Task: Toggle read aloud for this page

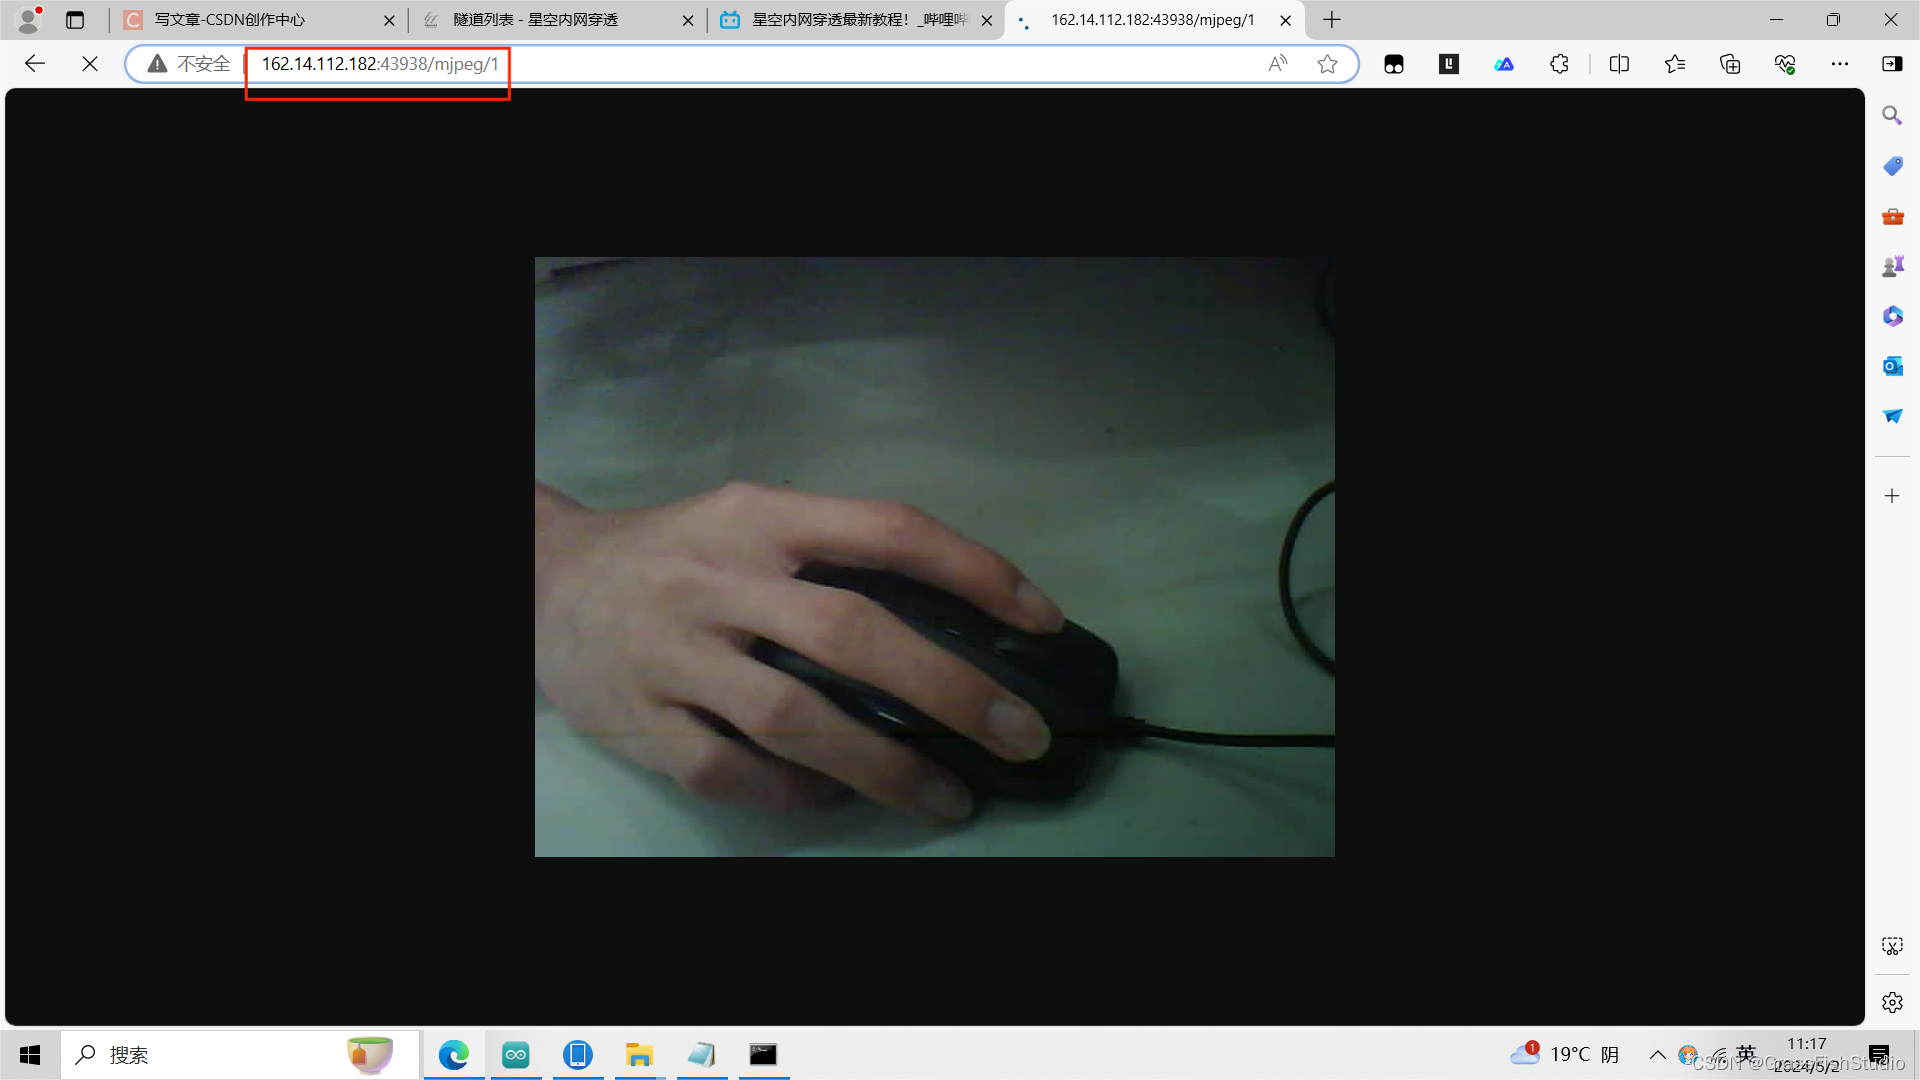Action: point(1278,63)
